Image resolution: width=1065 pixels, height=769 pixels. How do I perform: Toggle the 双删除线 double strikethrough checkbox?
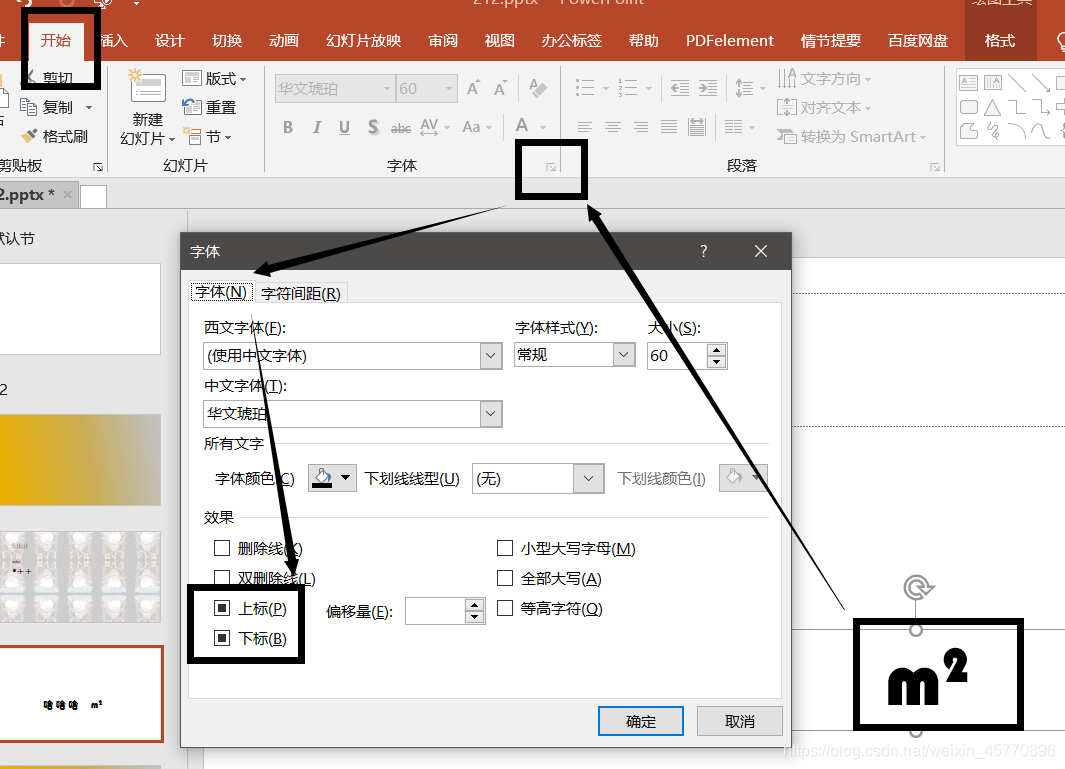point(221,578)
